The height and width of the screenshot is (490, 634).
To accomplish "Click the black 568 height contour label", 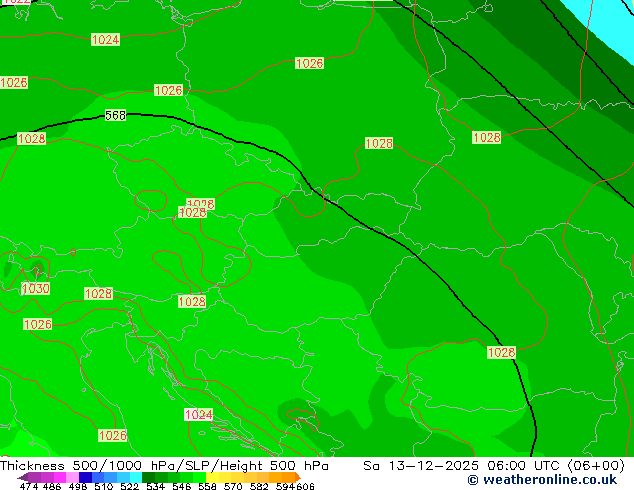I will coord(115,116).
